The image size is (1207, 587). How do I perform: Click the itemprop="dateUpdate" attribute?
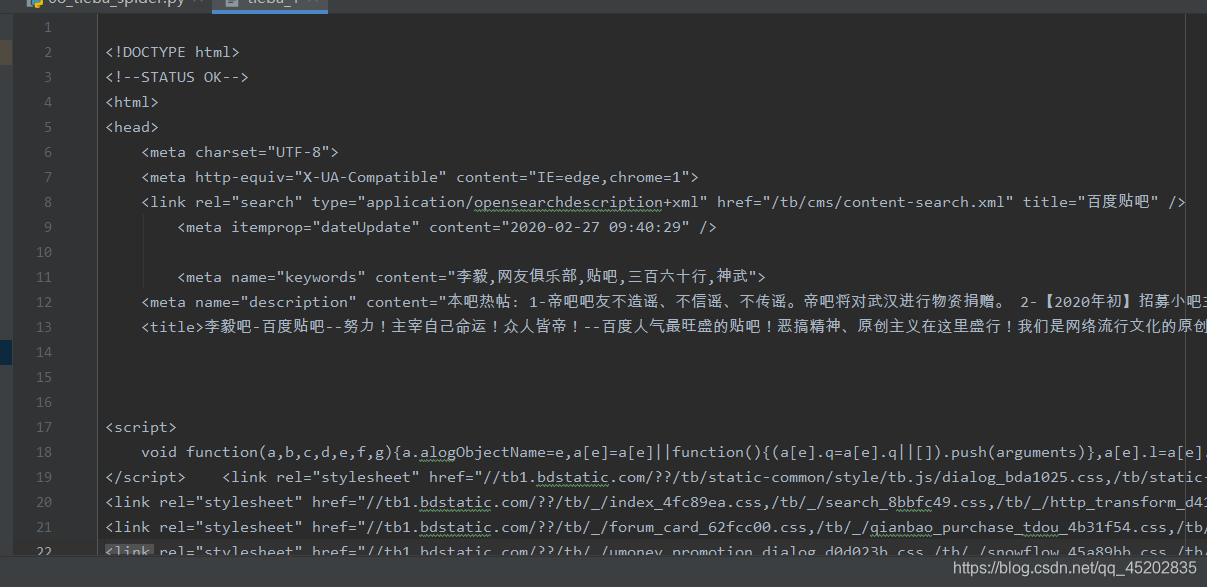click(325, 227)
